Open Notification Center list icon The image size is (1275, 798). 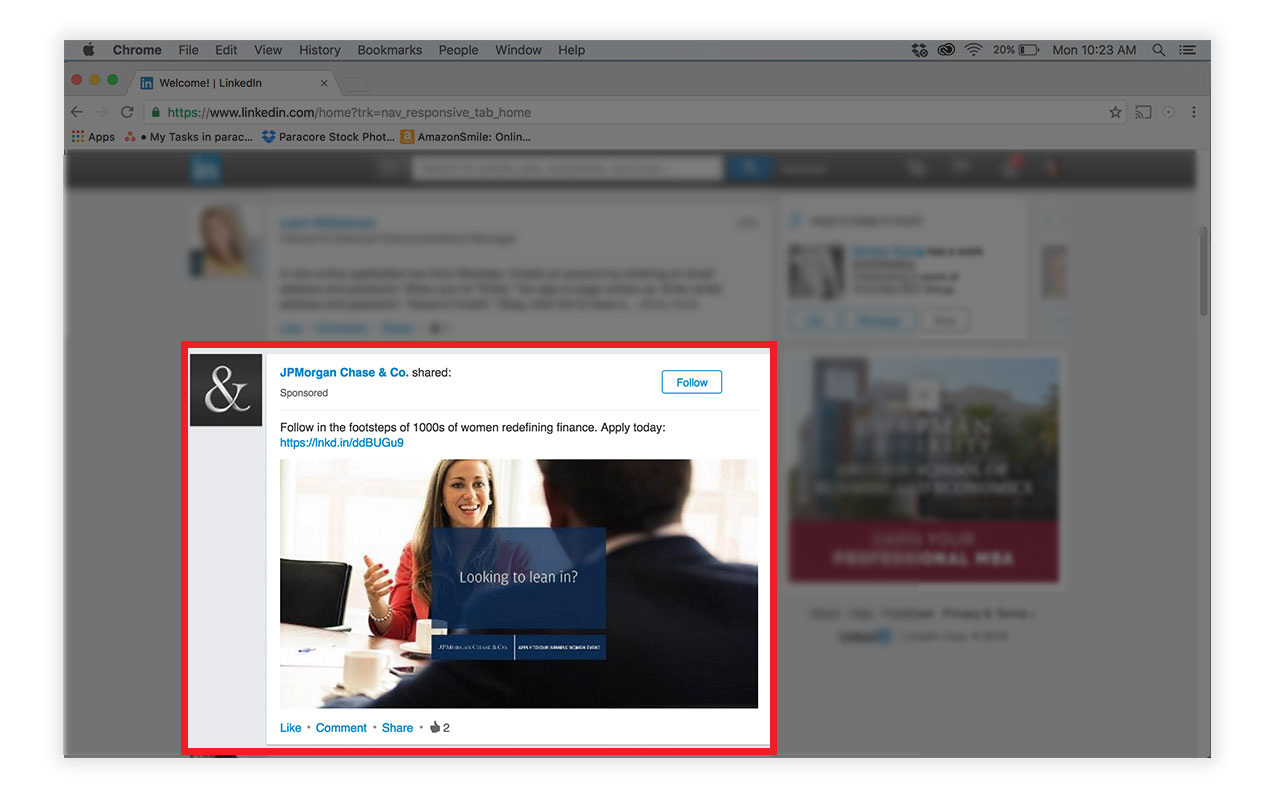coord(1187,50)
